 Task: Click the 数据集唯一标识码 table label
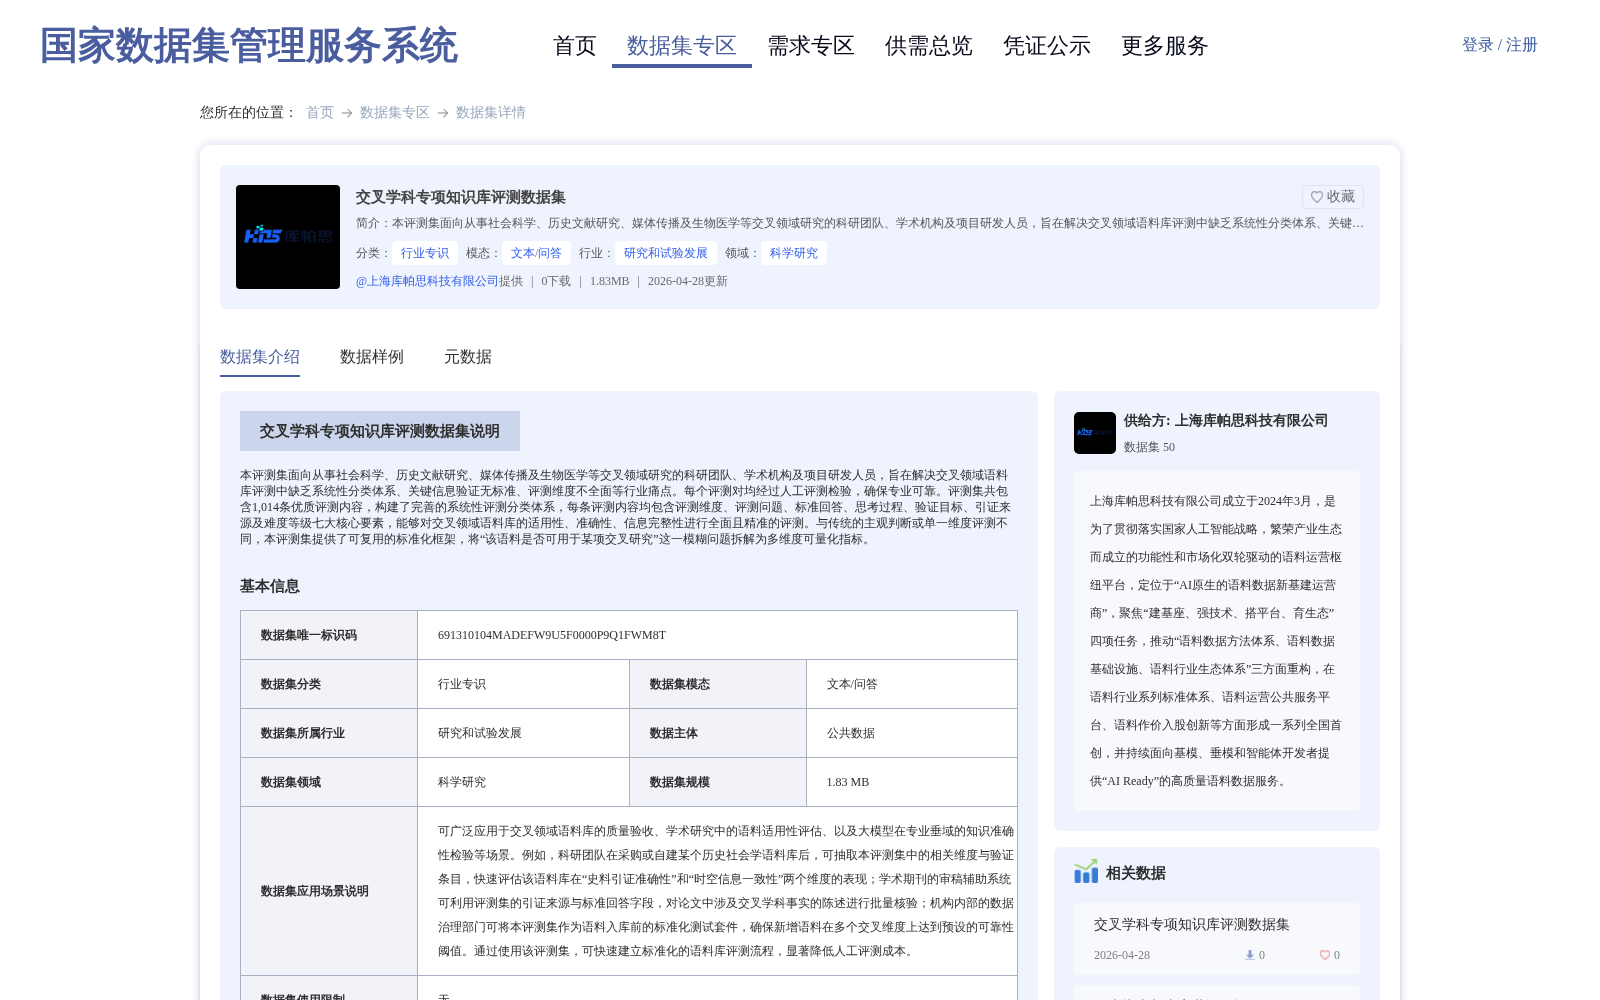[x=309, y=635]
